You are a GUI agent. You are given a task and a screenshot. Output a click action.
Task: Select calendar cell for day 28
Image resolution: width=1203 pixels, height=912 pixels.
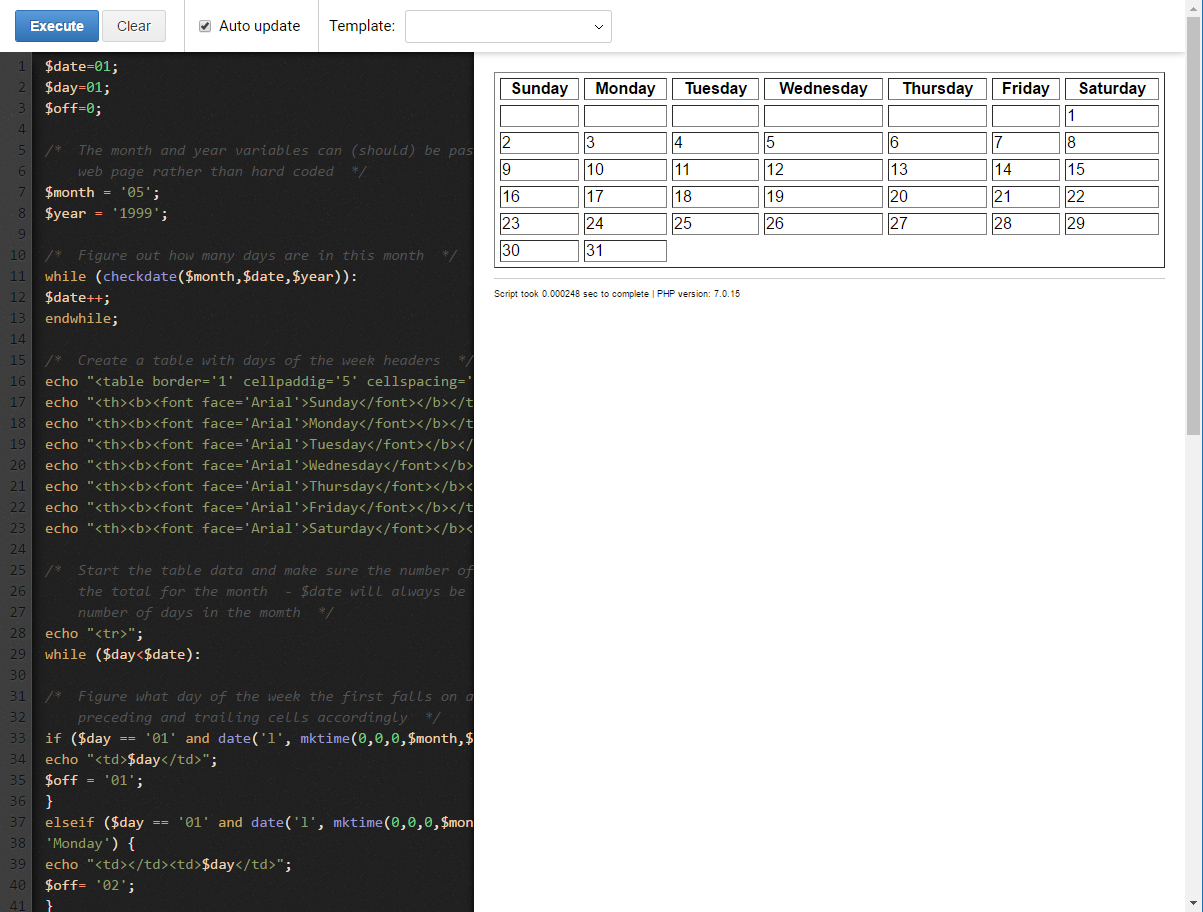[x=1026, y=224]
